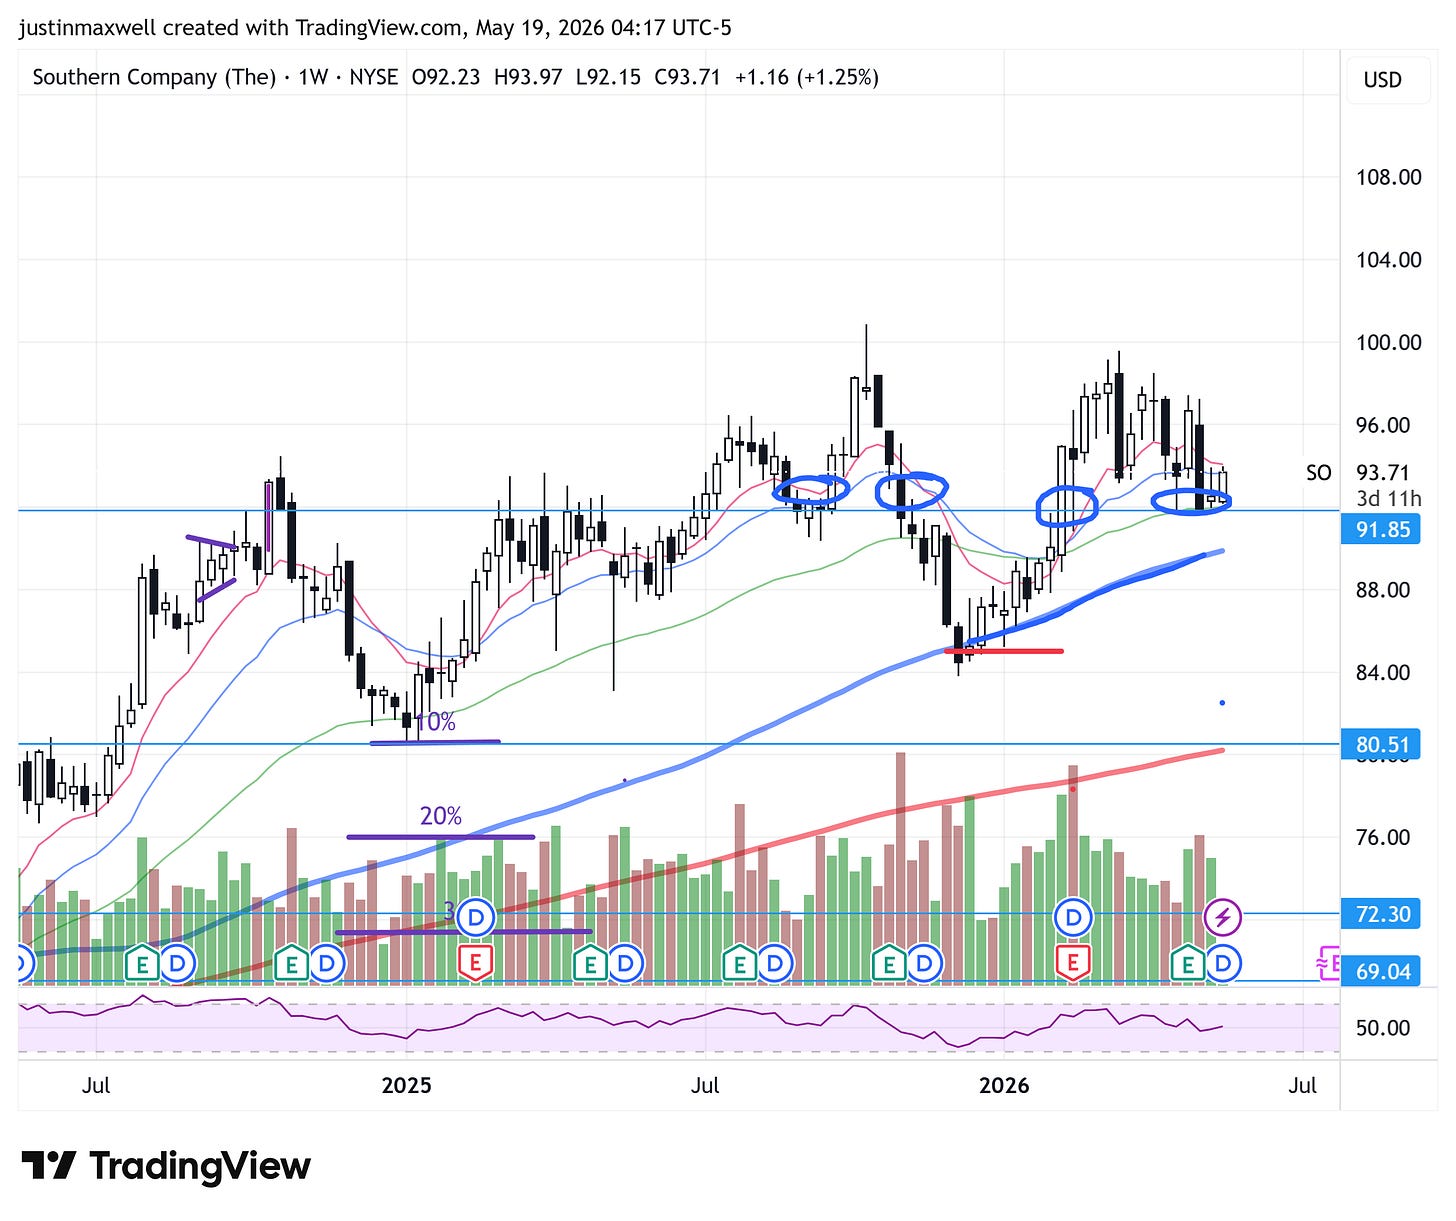Screen dimensions: 1456x1221
Task: Click the 2025 label on the time axis
Action: coord(406,1086)
